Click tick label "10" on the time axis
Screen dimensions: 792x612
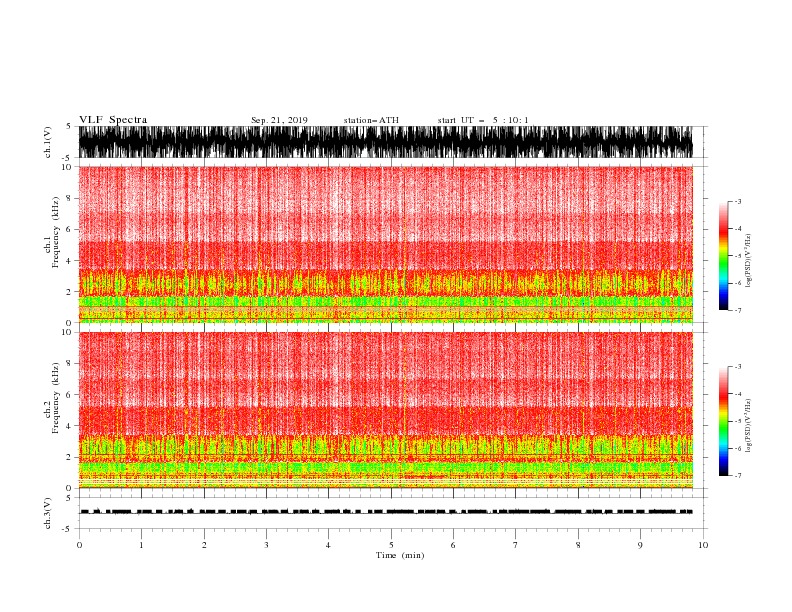pos(703,545)
